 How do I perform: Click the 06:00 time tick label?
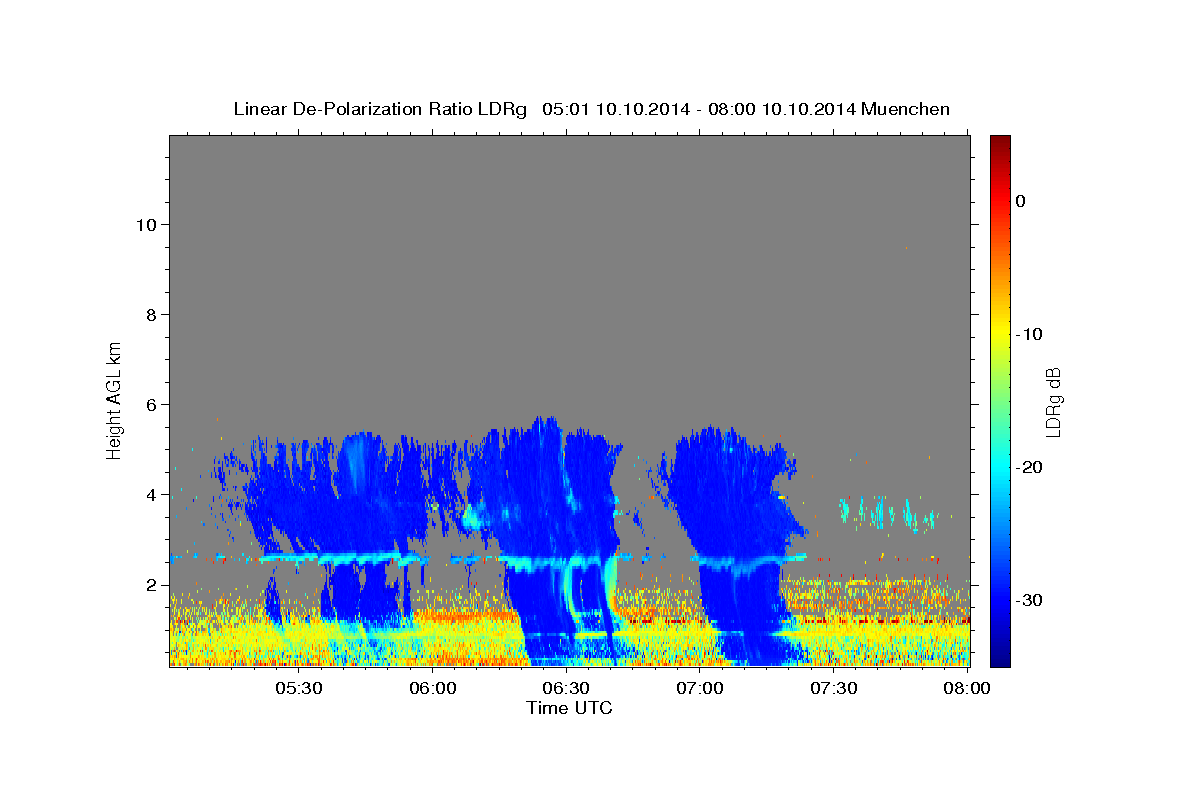point(432,689)
